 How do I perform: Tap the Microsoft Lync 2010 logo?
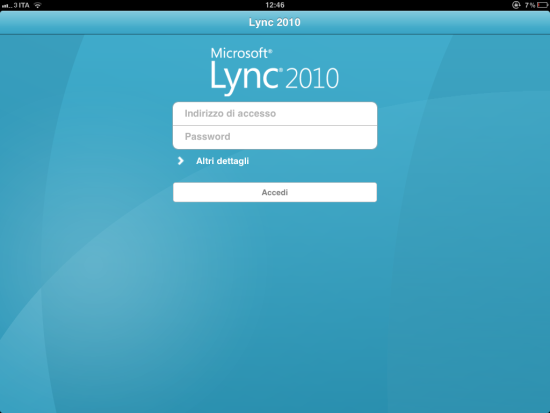tap(275, 71)
